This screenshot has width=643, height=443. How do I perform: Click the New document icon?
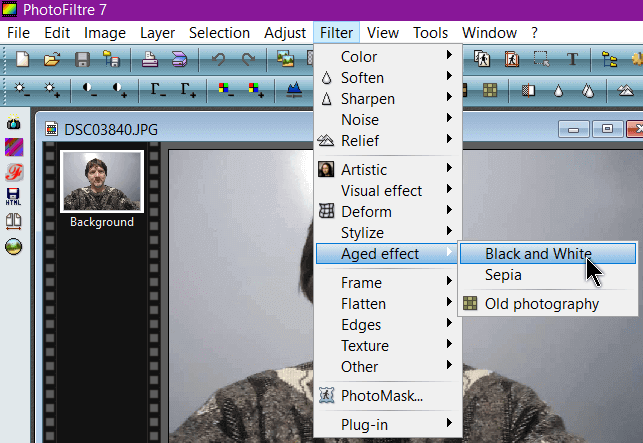point(22,59)
